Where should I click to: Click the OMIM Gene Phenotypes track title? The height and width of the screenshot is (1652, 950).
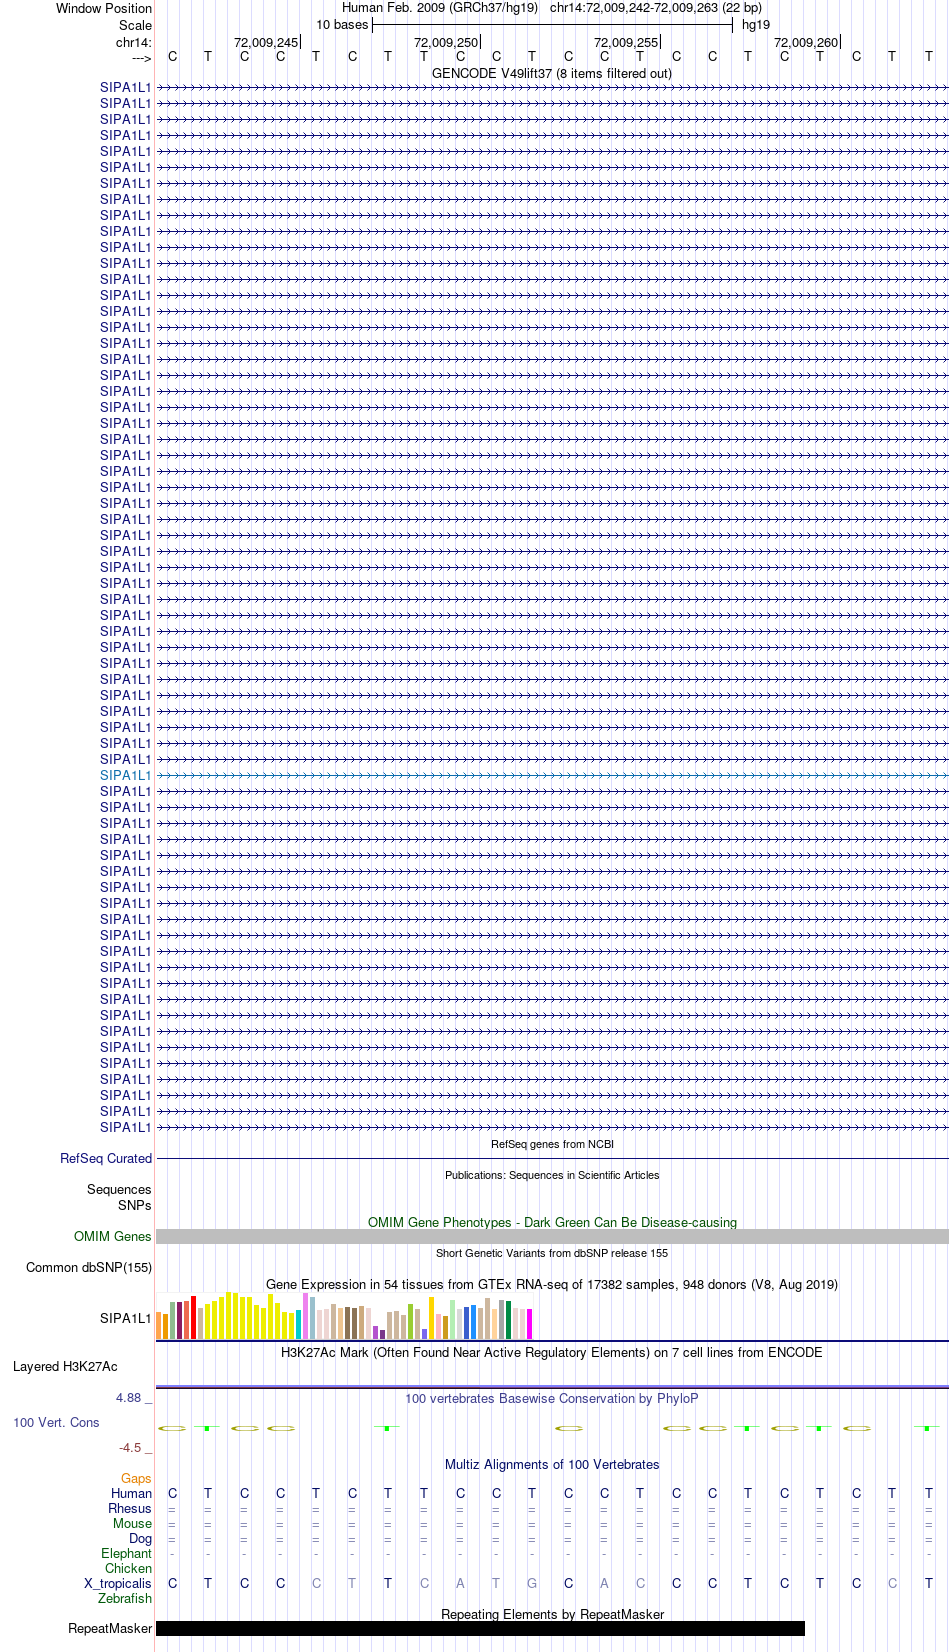(x=552, y=1222)
